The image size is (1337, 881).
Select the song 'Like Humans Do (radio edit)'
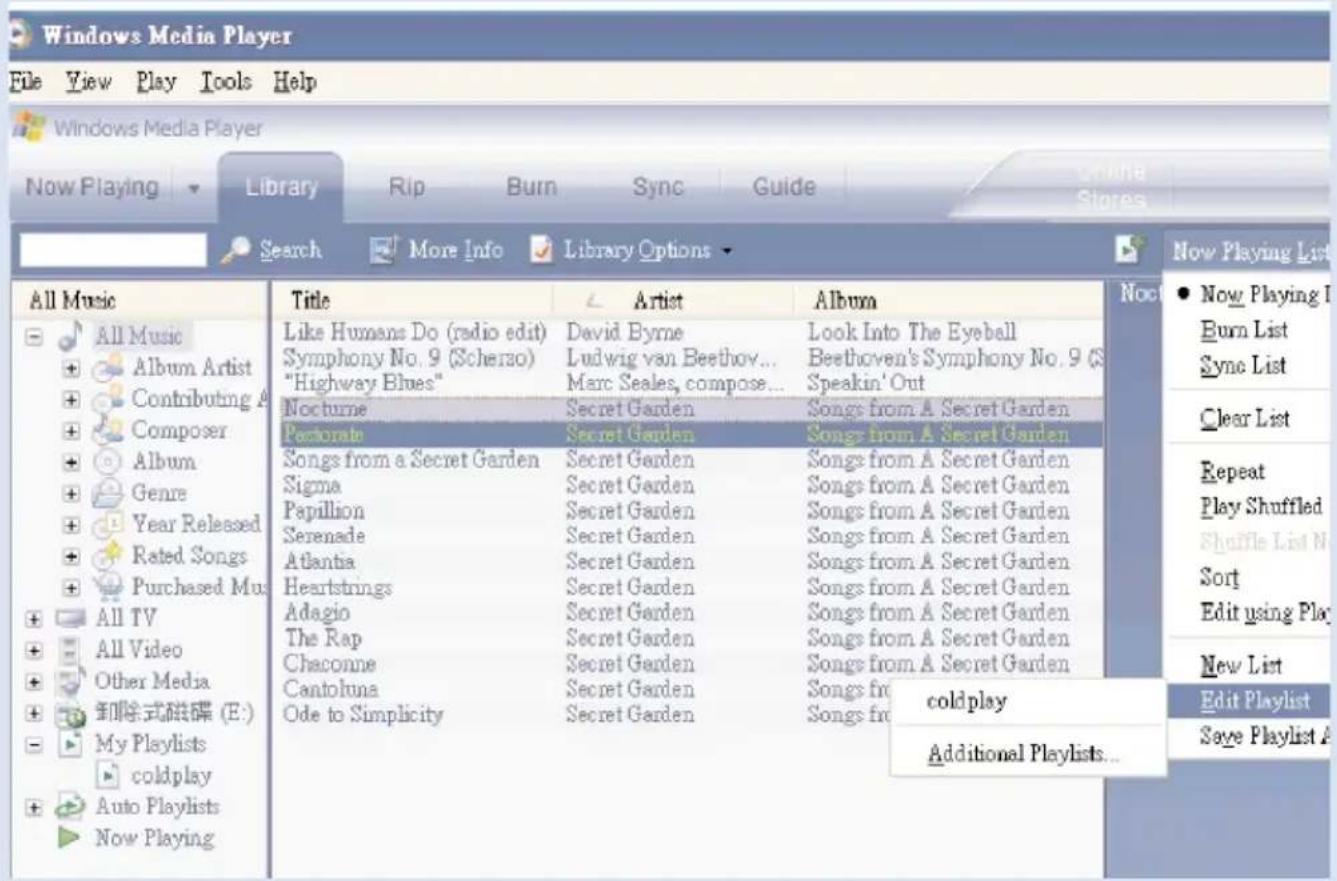688,331
